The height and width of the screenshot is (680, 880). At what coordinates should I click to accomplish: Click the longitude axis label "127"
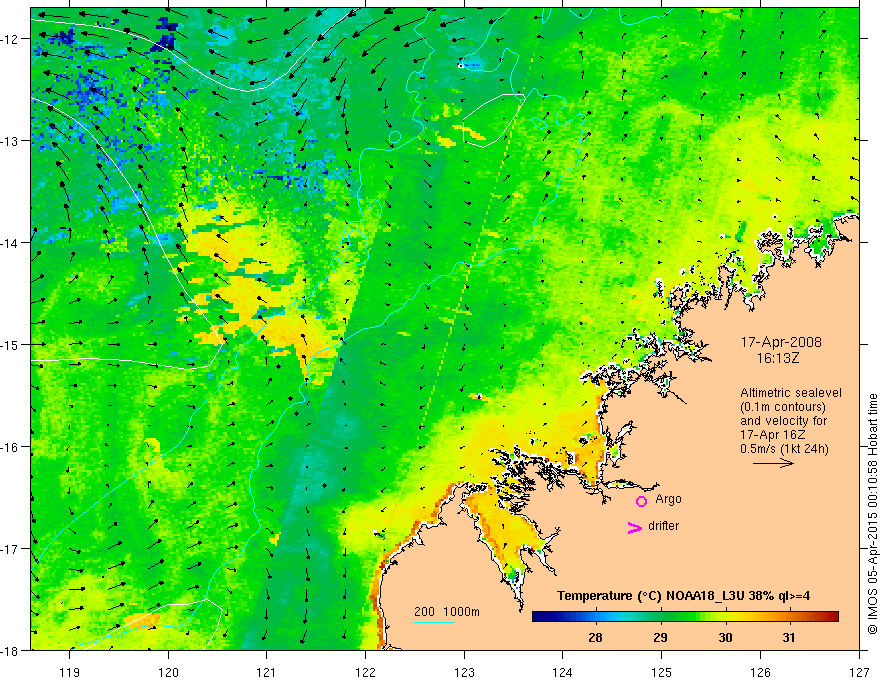tap(859, 672)
